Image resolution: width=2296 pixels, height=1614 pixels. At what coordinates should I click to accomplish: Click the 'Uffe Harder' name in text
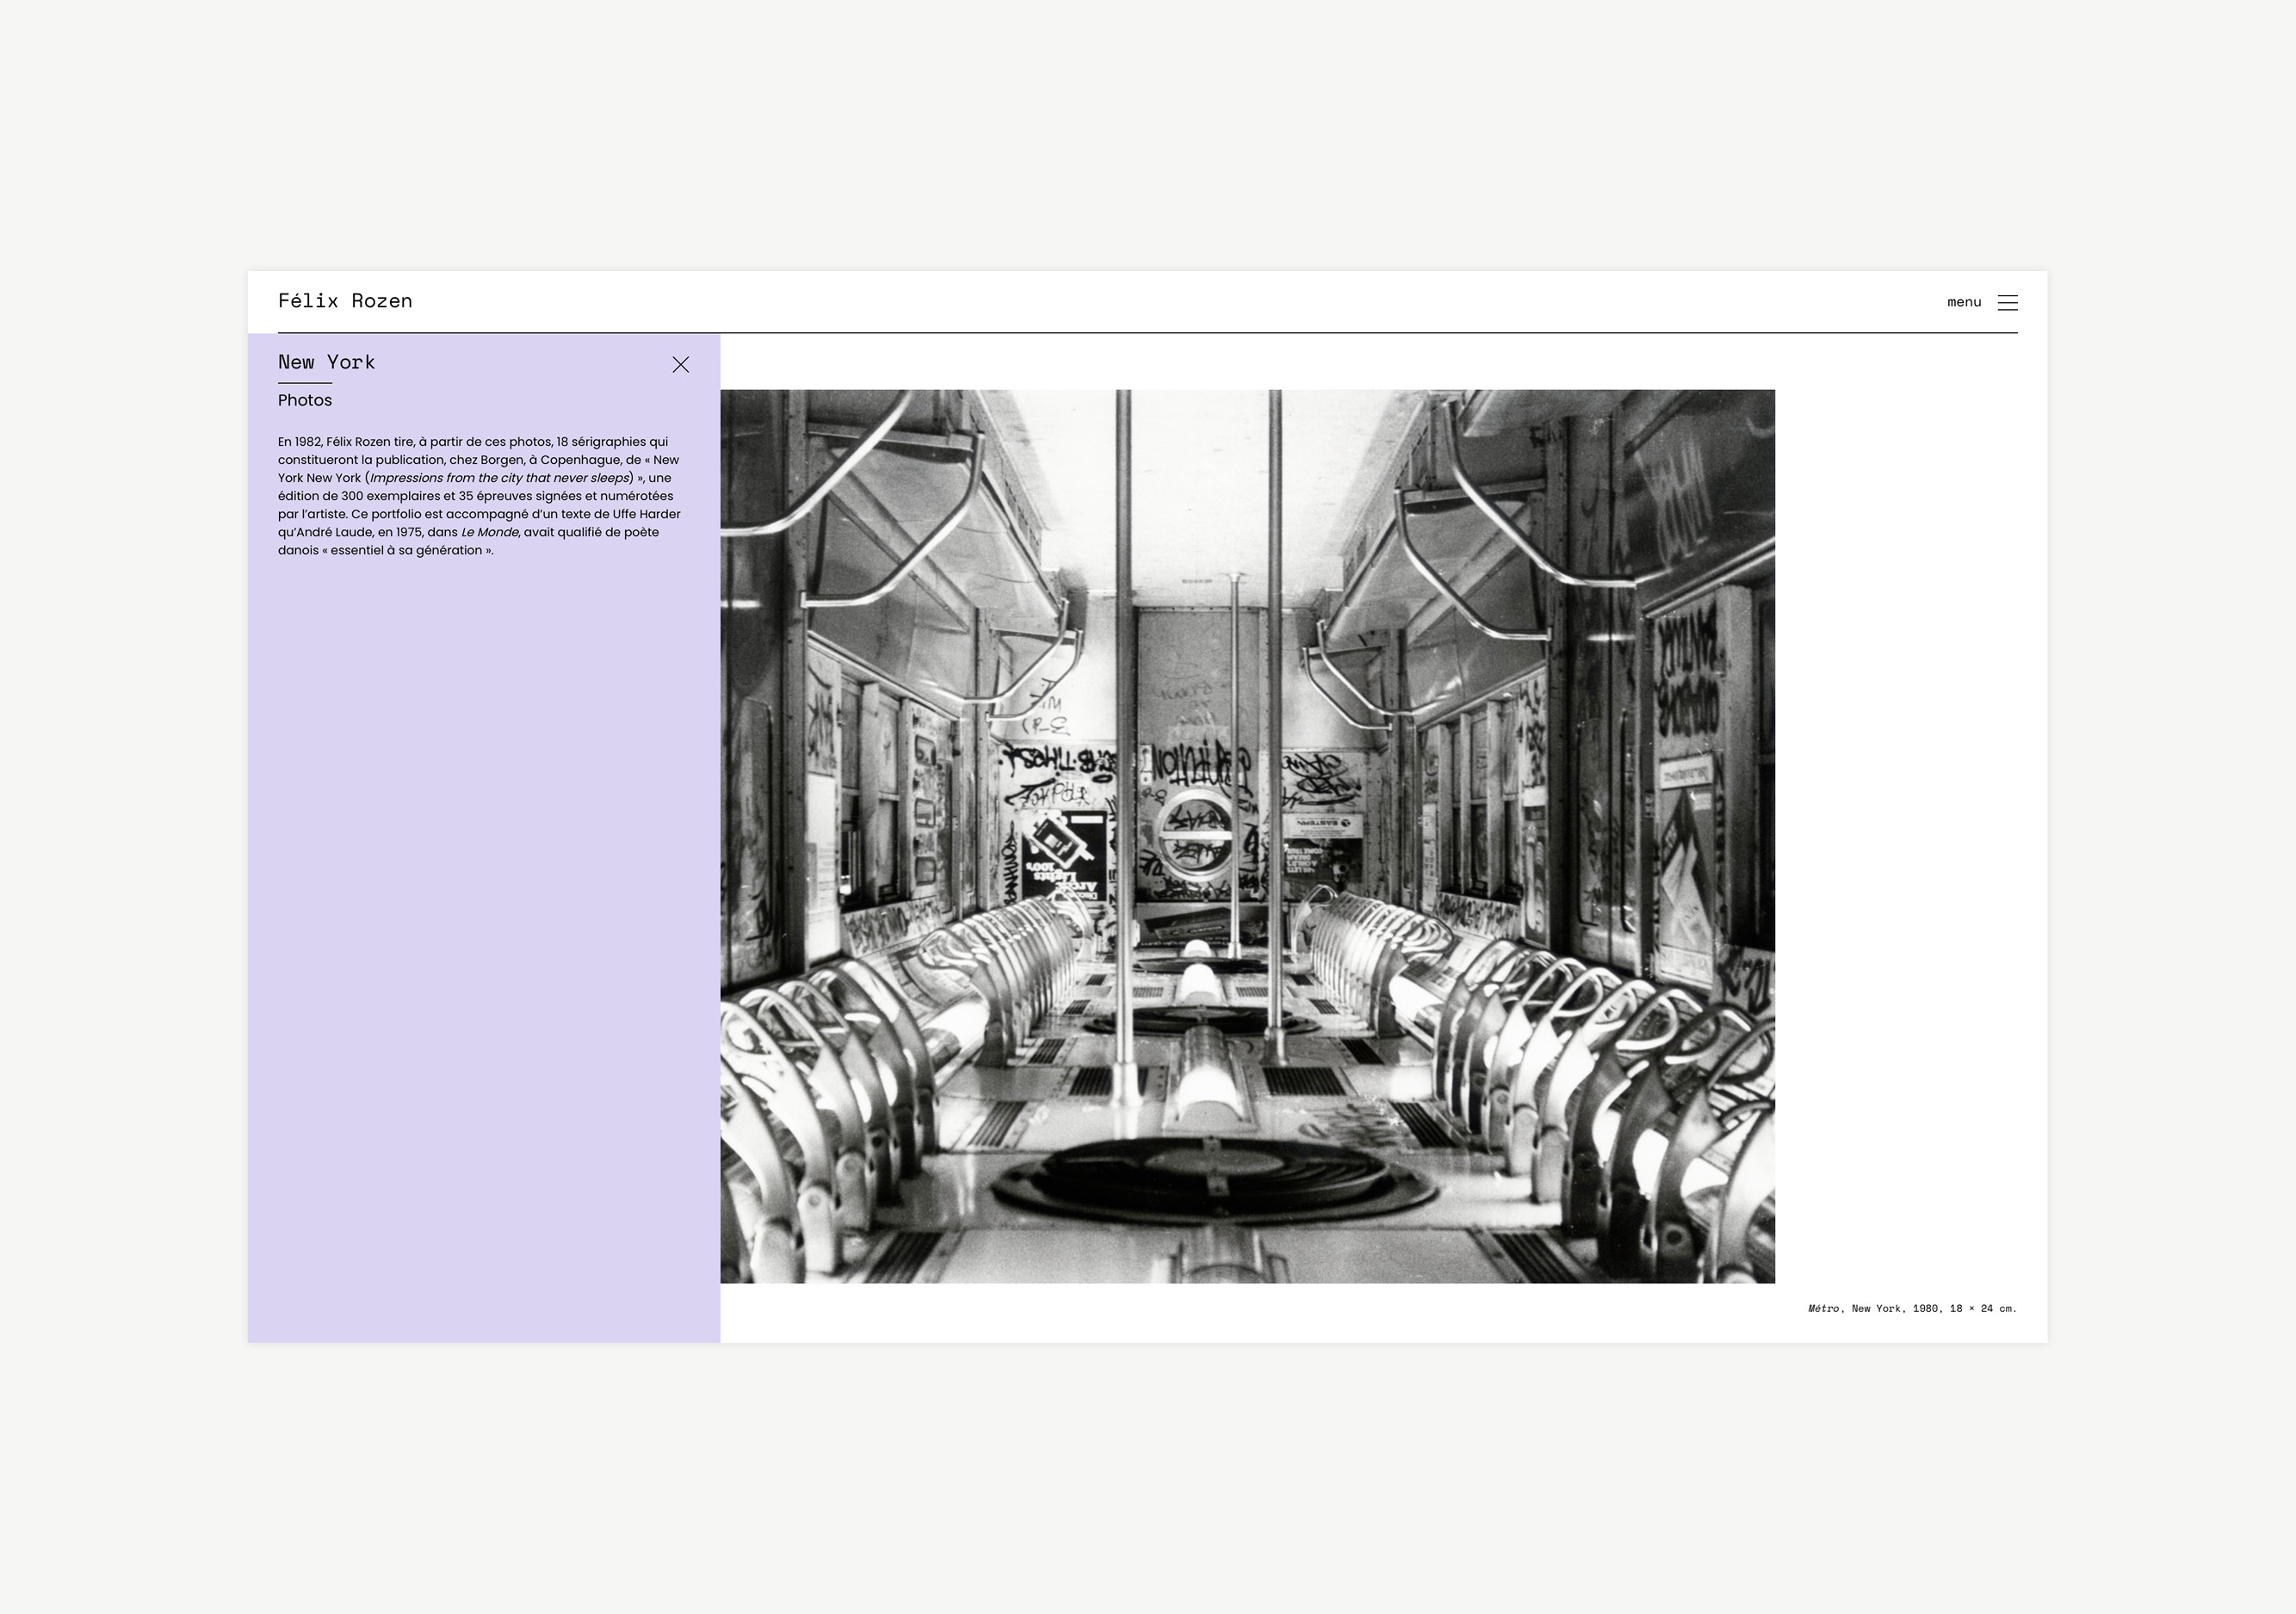point(646,514)
